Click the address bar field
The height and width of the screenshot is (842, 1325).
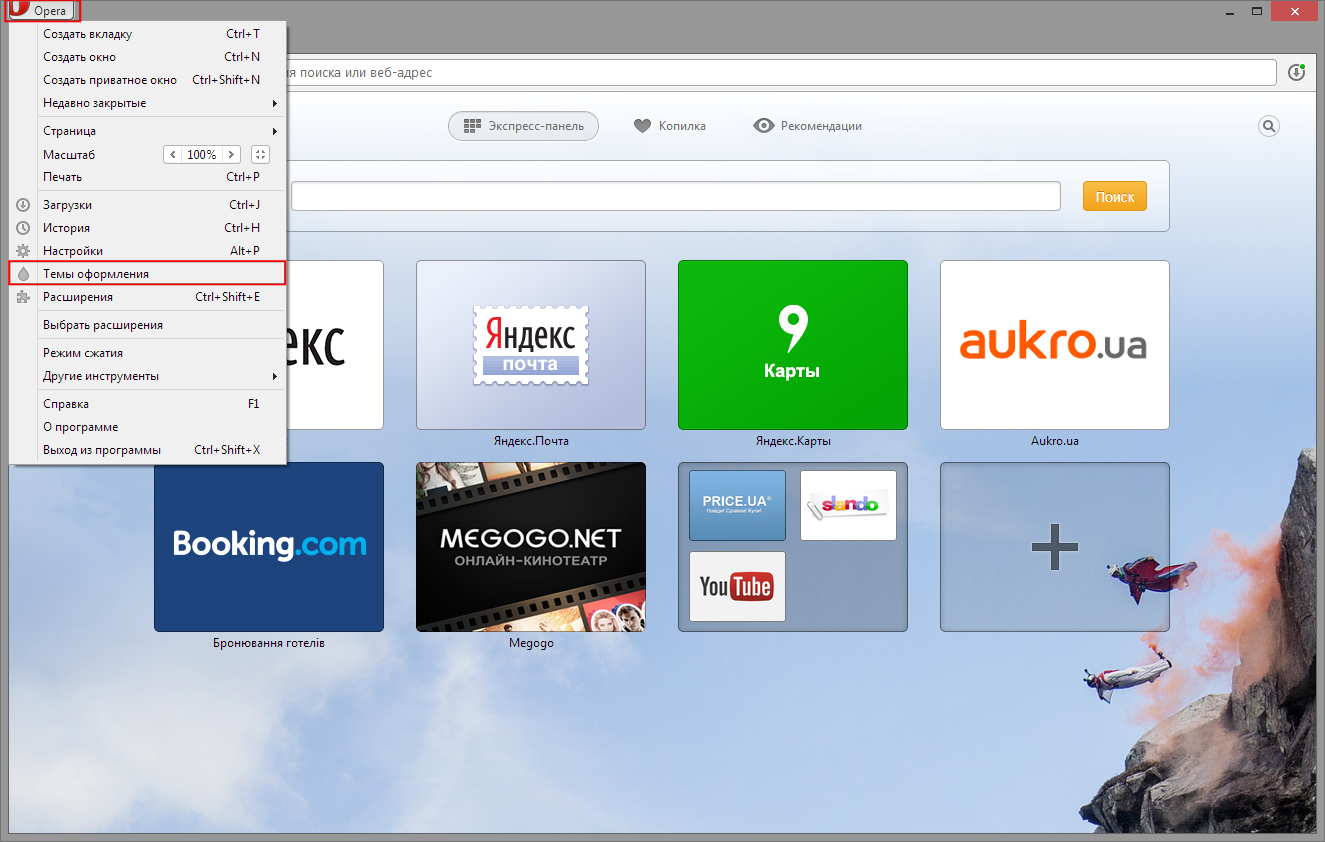point(780,73)
